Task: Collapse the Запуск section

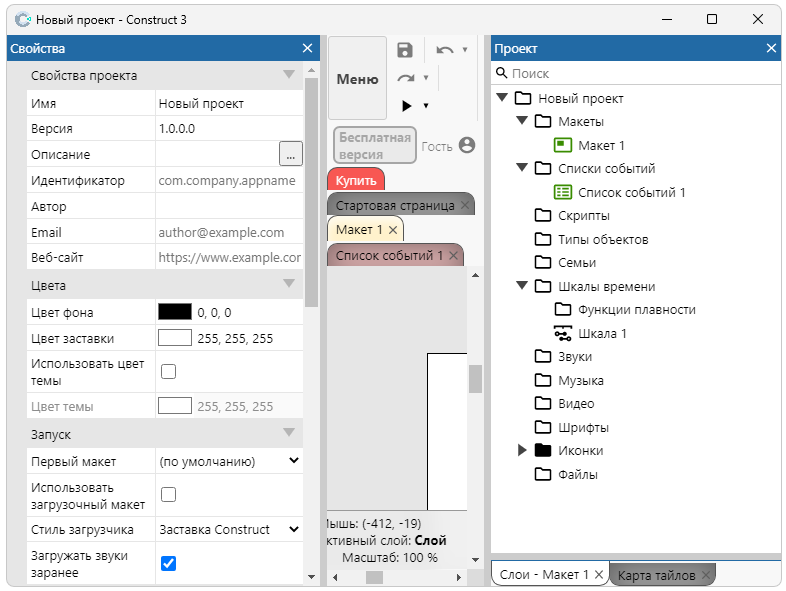Action: coord(289,433)
